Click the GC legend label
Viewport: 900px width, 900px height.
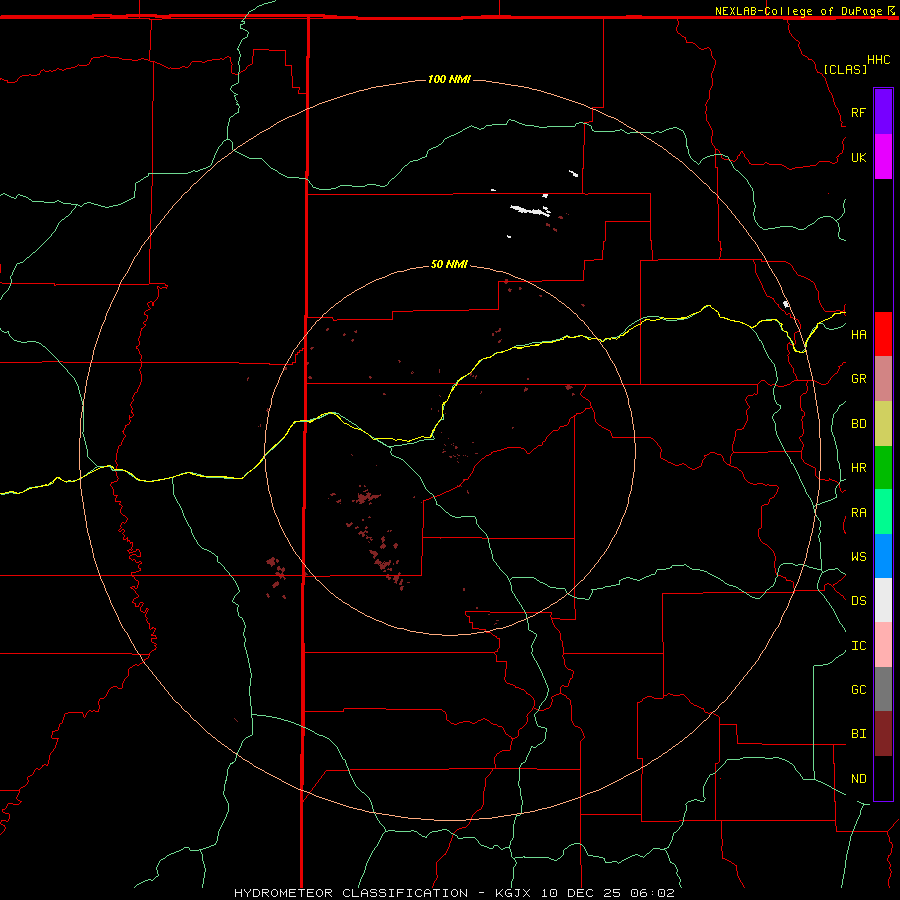858,690
